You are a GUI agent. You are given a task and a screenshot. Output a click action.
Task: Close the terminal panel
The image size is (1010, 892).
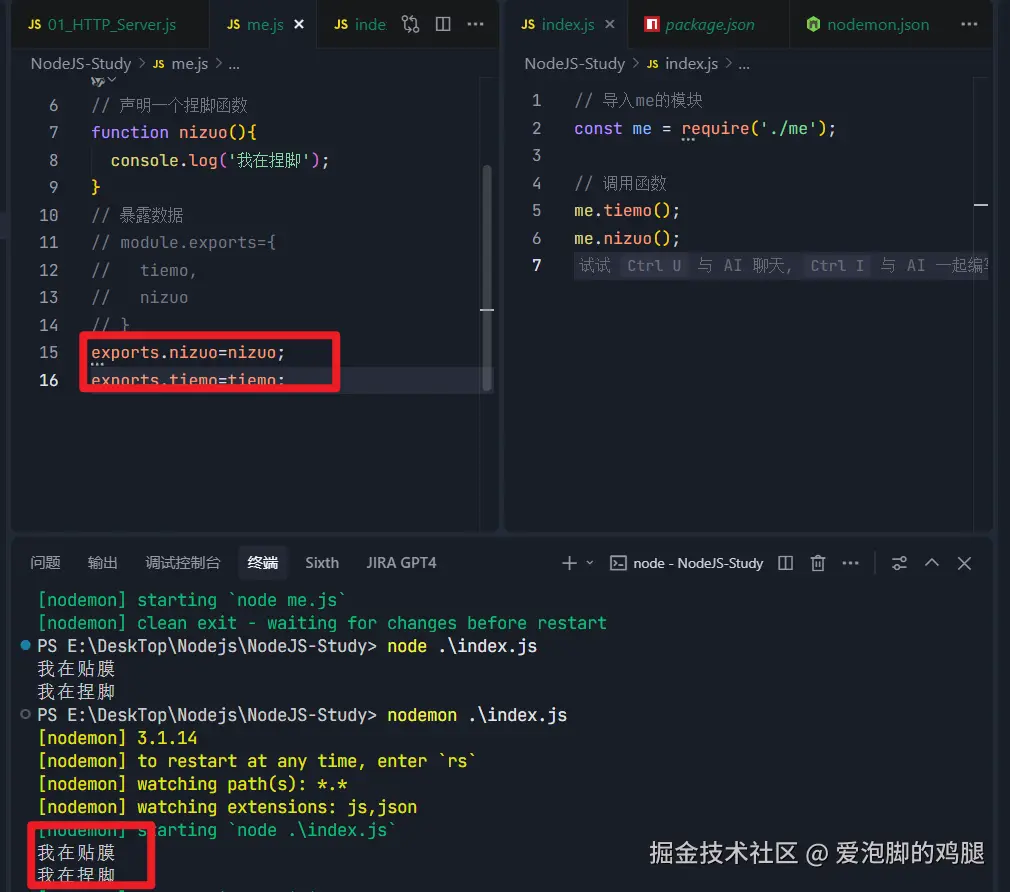(964, 564)
